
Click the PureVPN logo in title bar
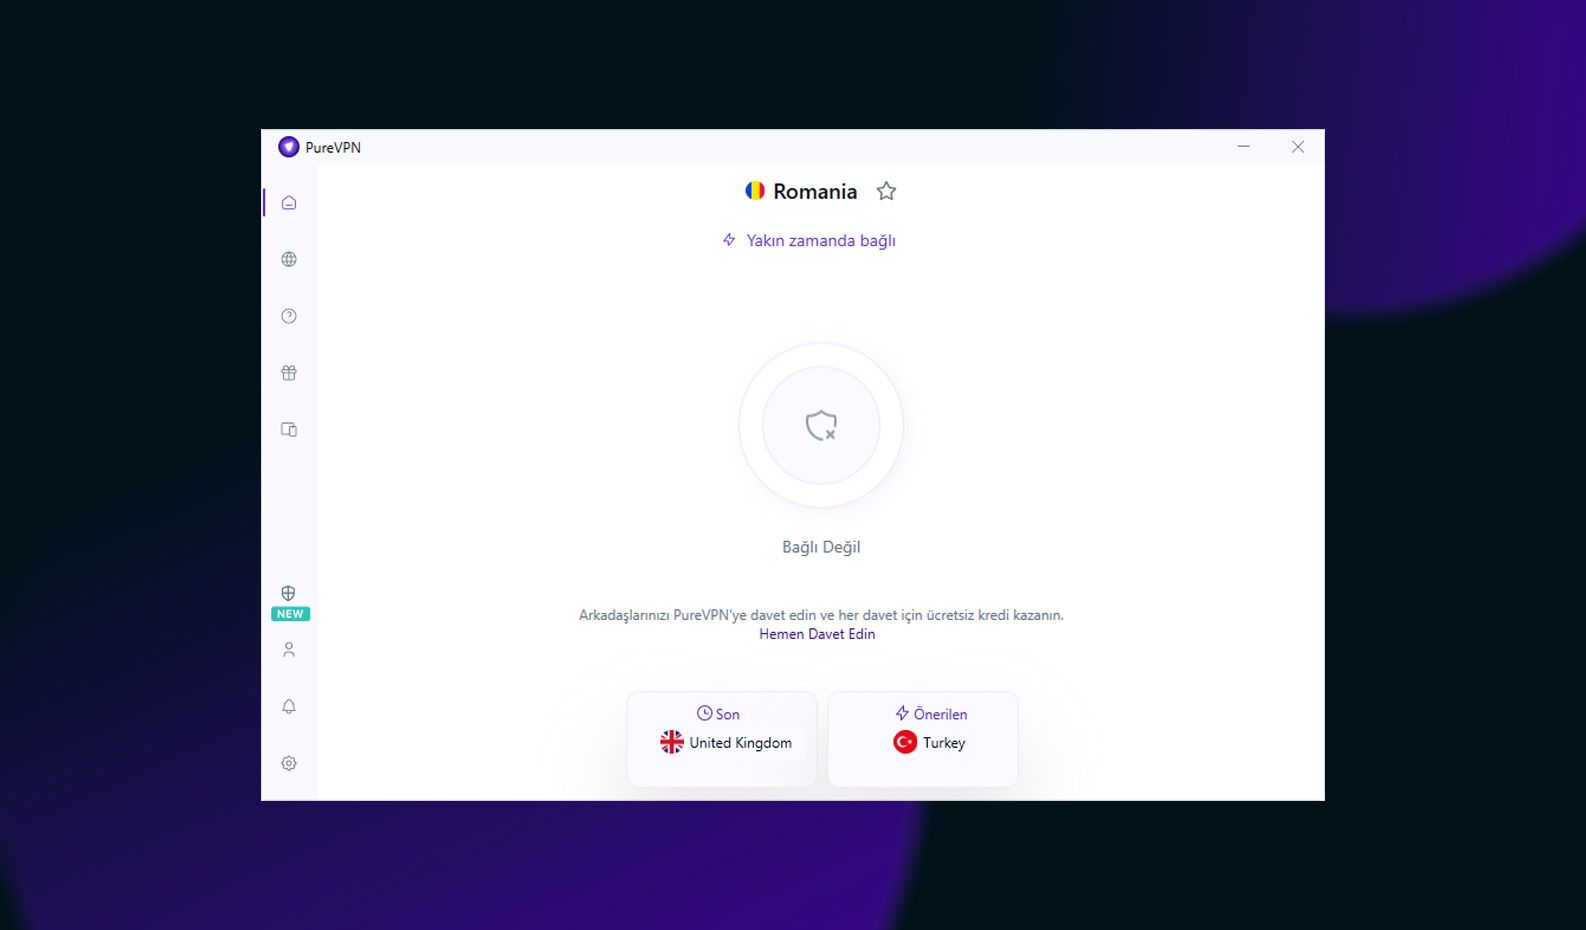[289, 147]
